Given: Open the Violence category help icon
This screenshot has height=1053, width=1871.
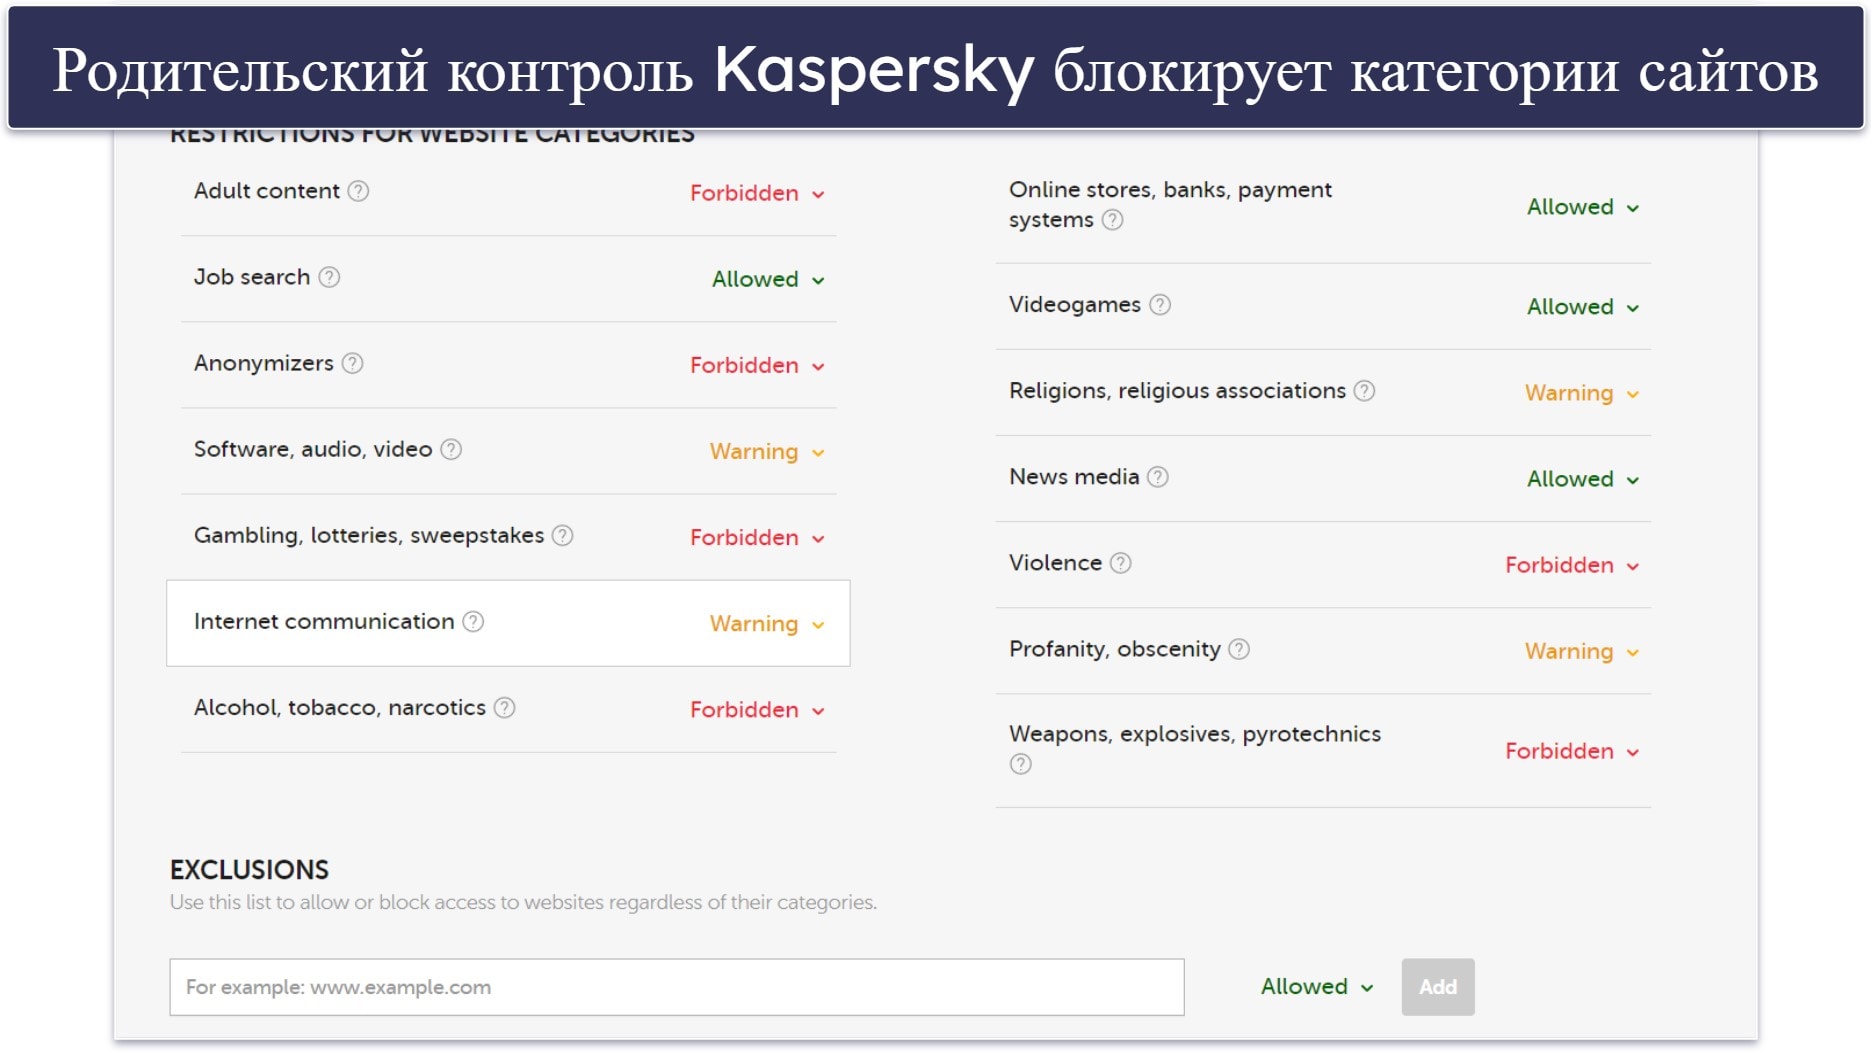Looking at the screenshot, I should 1121,563.
